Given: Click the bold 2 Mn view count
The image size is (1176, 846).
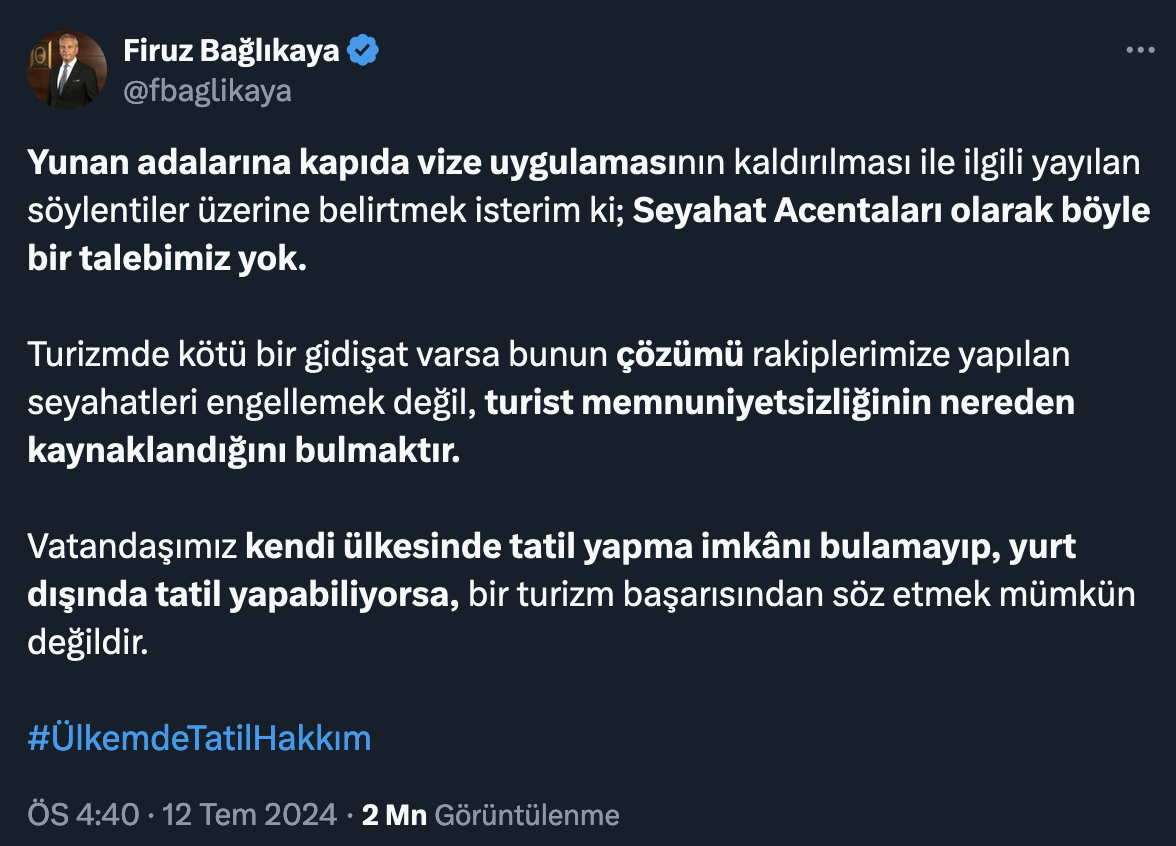Looking at the screenshot, I should coord(393,815).
